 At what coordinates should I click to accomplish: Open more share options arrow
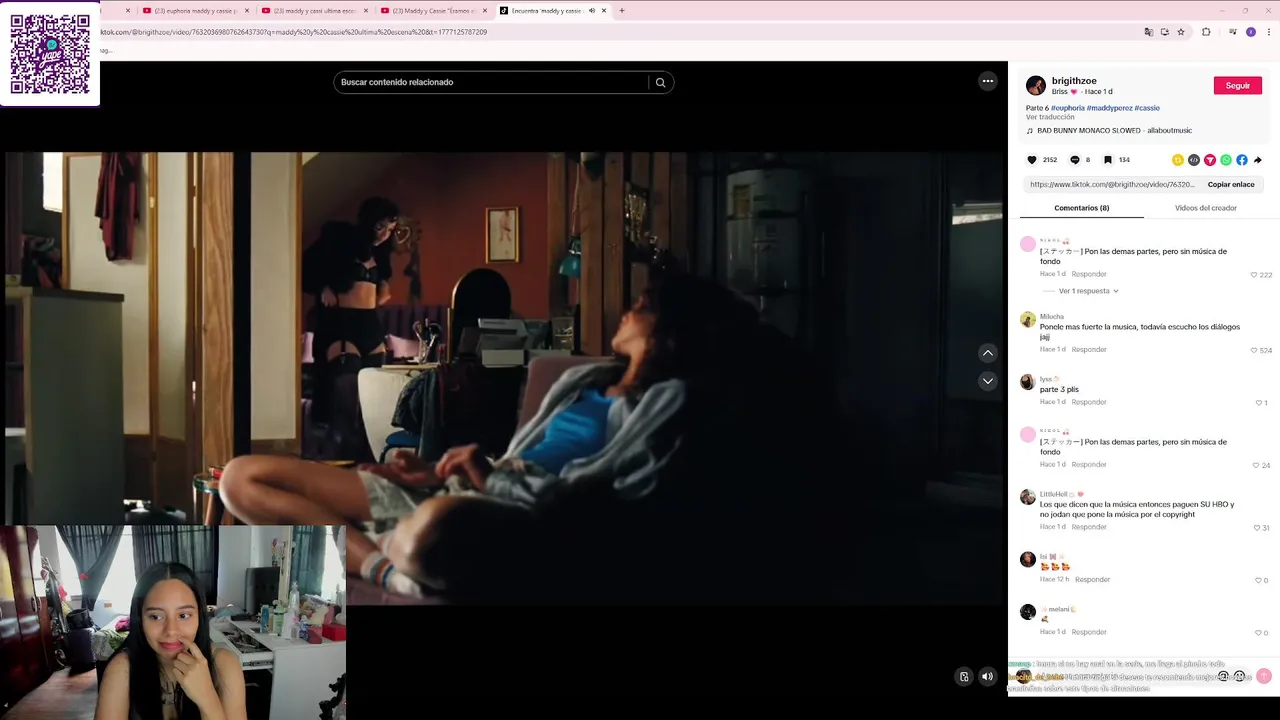click(x=1258, y=160)
